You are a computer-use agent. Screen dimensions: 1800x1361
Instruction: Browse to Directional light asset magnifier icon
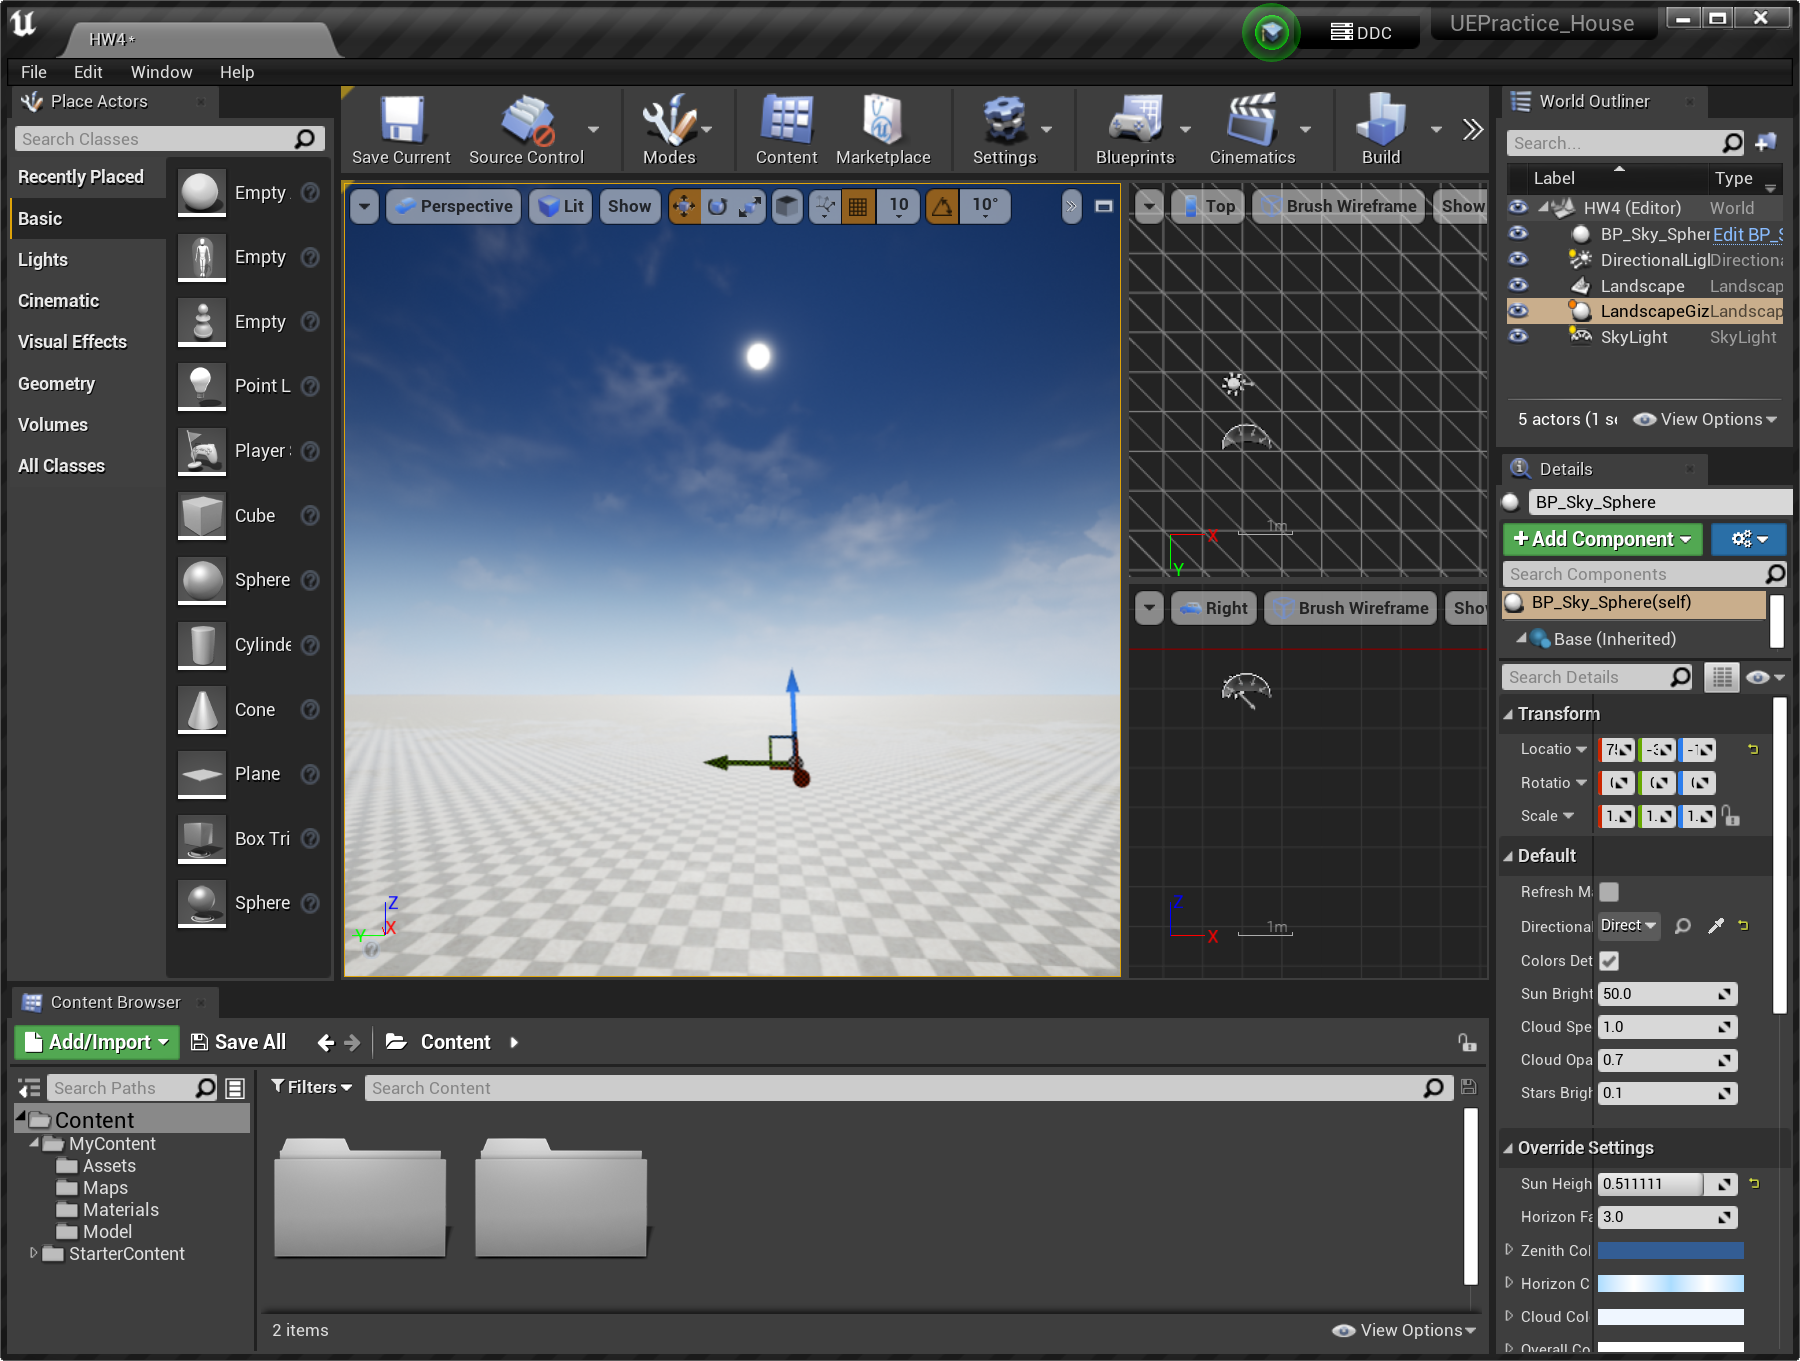(1683, 926)
